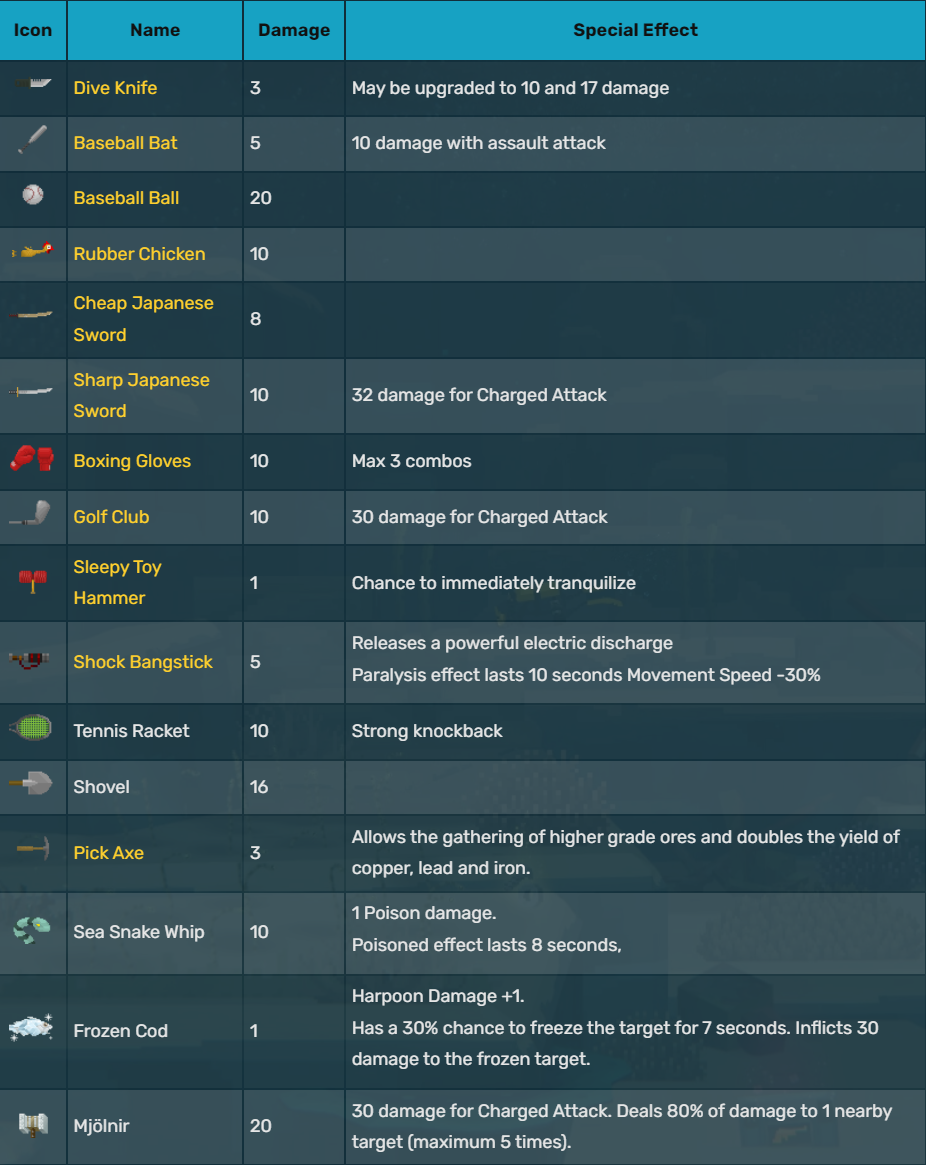The image size is (926, 1165).
Task: Click the green Tennis Racket icon
Action: tap(33, 728)
